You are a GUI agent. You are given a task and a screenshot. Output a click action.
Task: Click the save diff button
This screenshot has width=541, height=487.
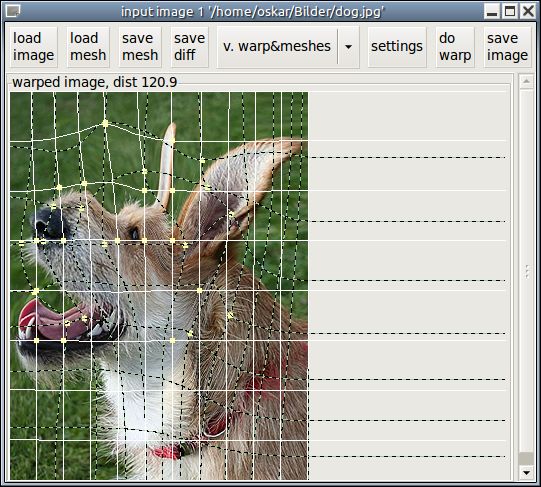click(x=189, y=47)
